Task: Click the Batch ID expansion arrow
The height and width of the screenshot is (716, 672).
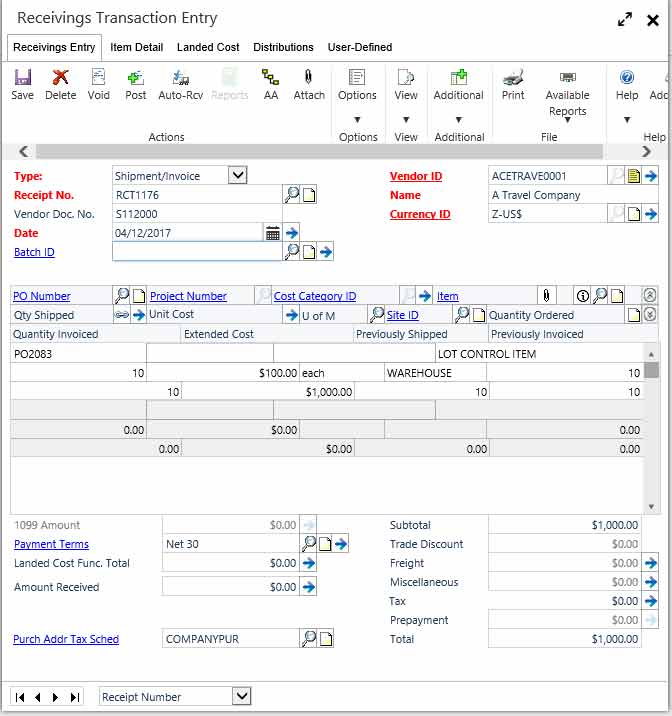Action: (x=326, y=252)
